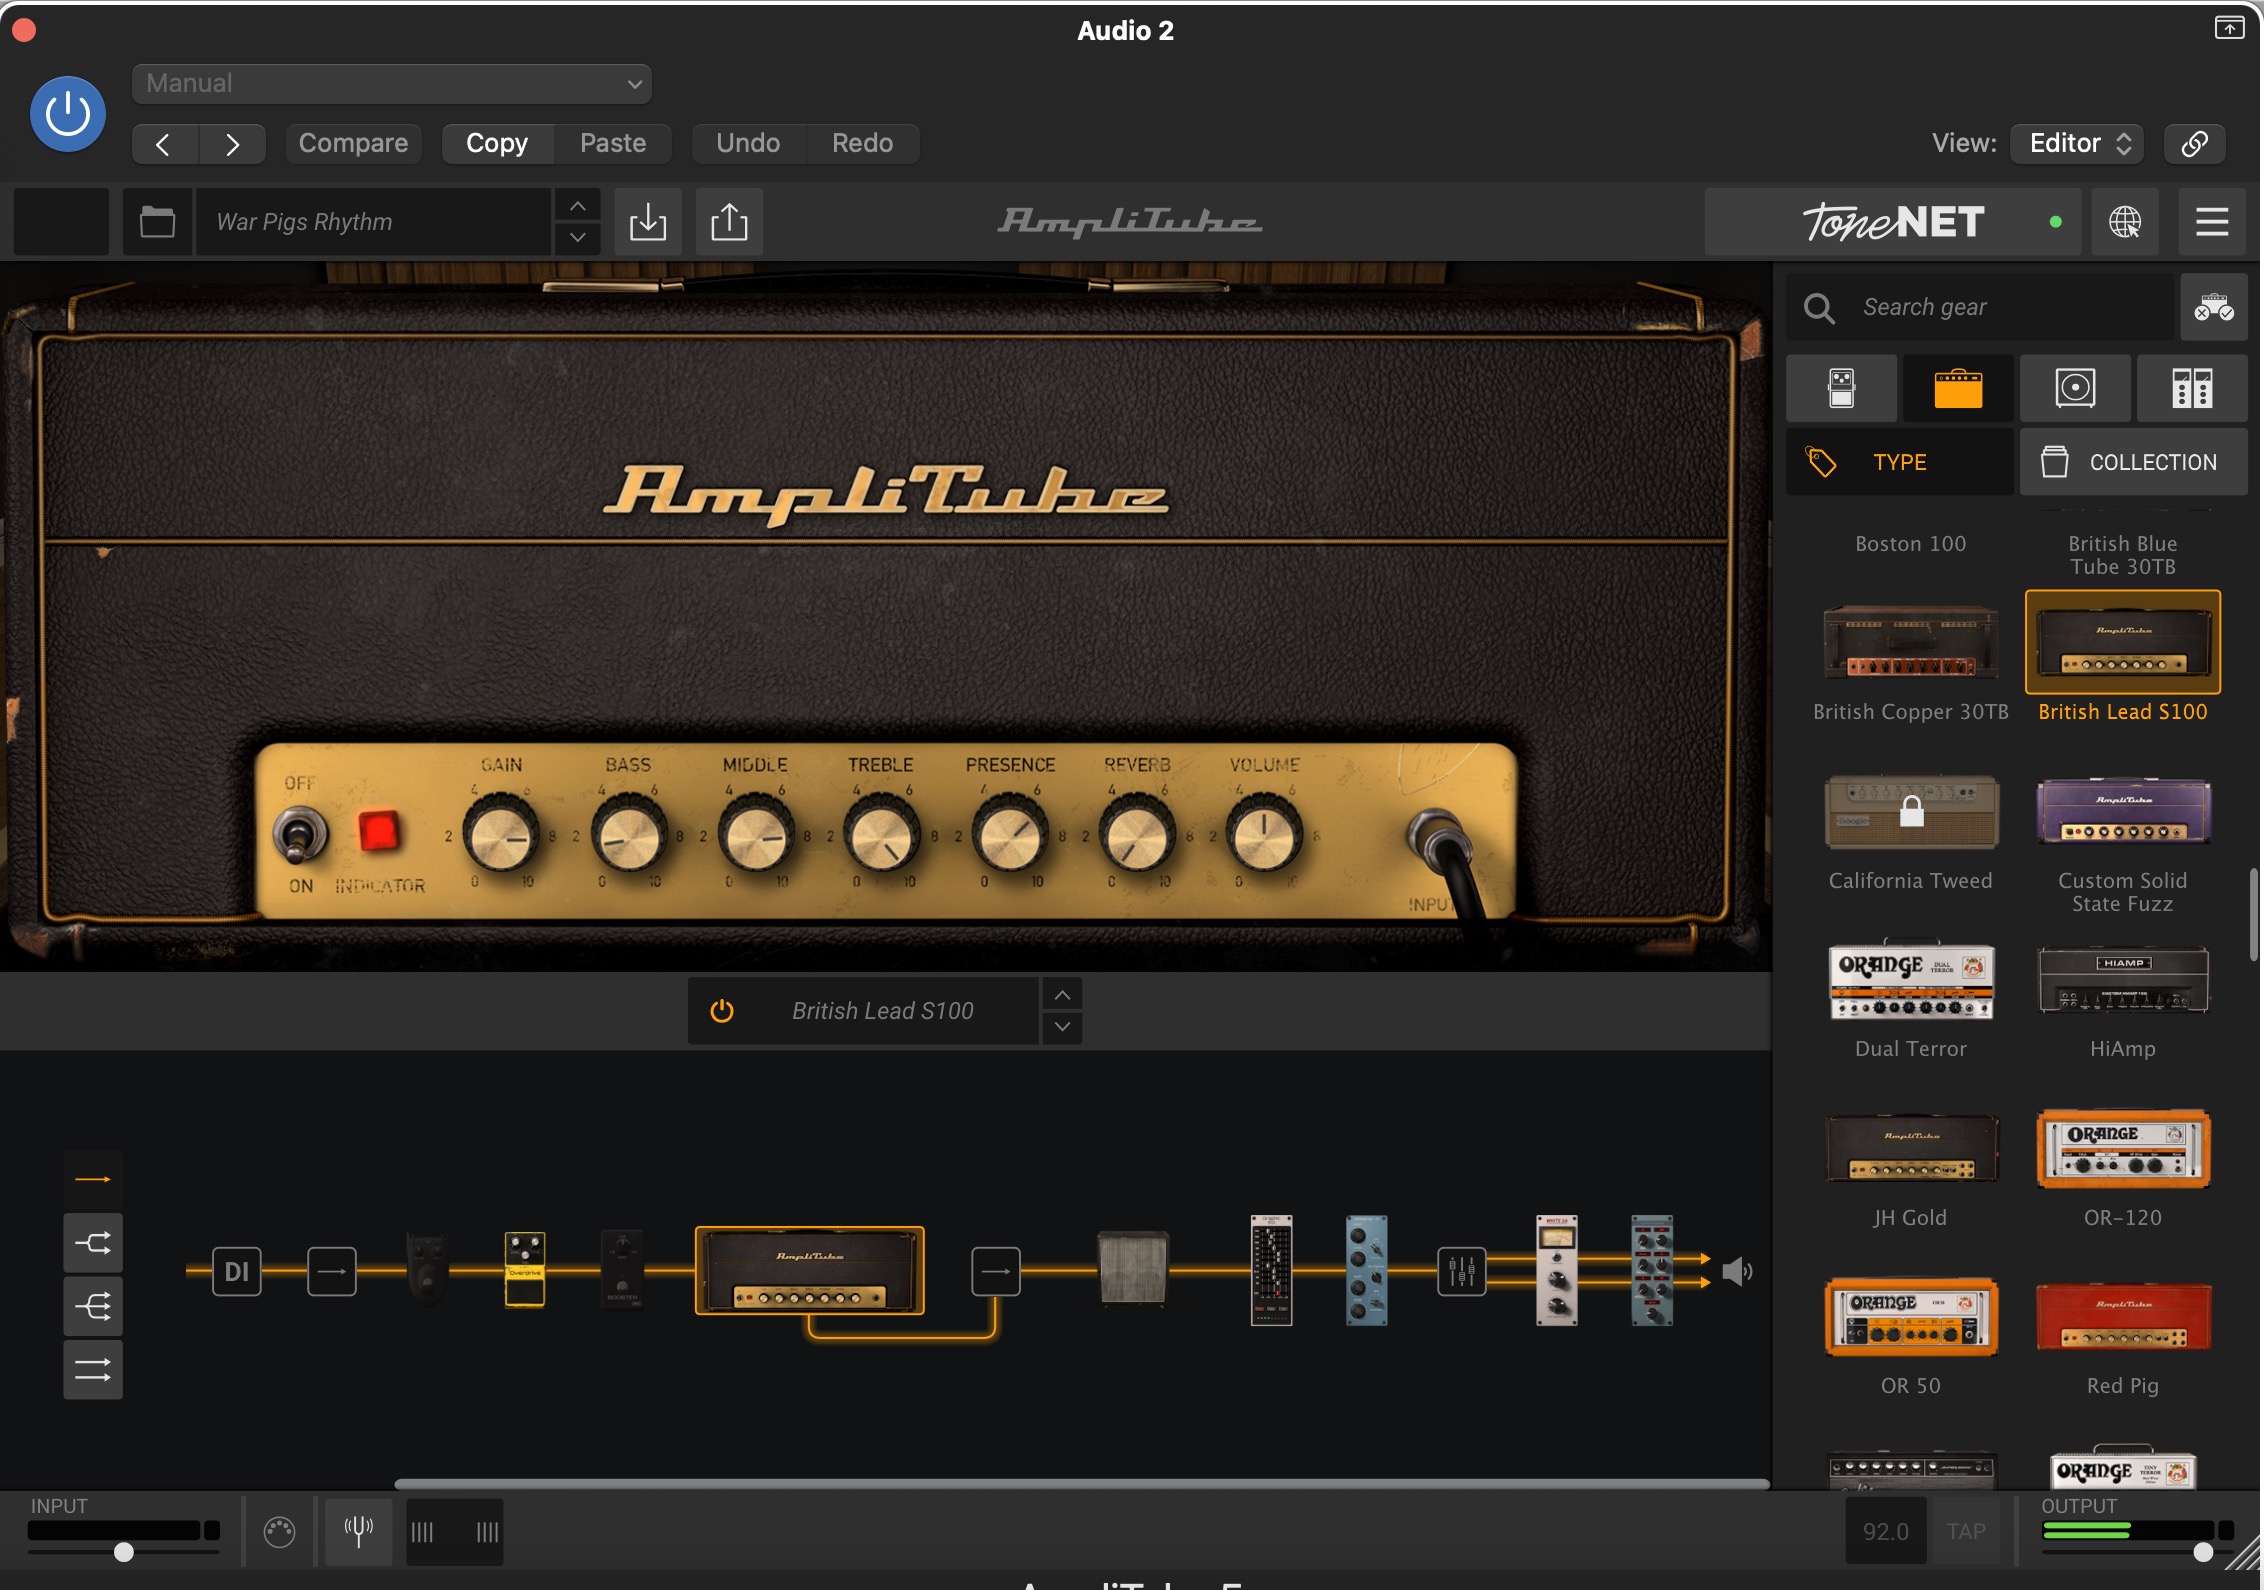Select the rack effects gear category

(x=2192, y=388)
